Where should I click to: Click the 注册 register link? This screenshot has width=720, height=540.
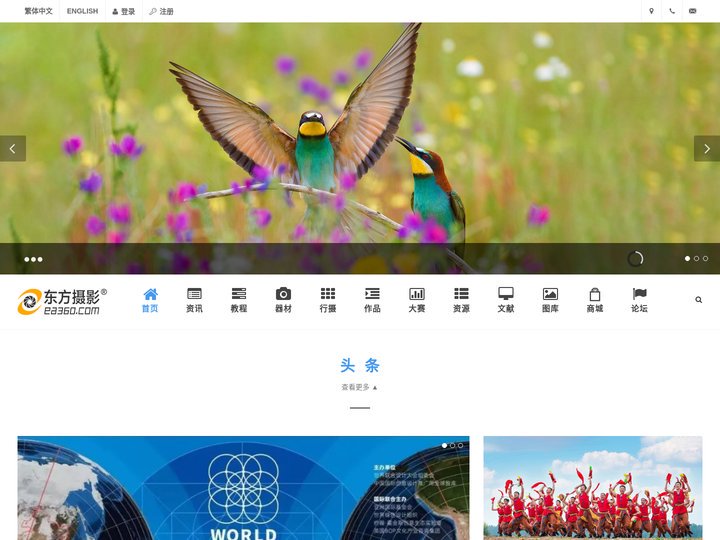point(161,11)
